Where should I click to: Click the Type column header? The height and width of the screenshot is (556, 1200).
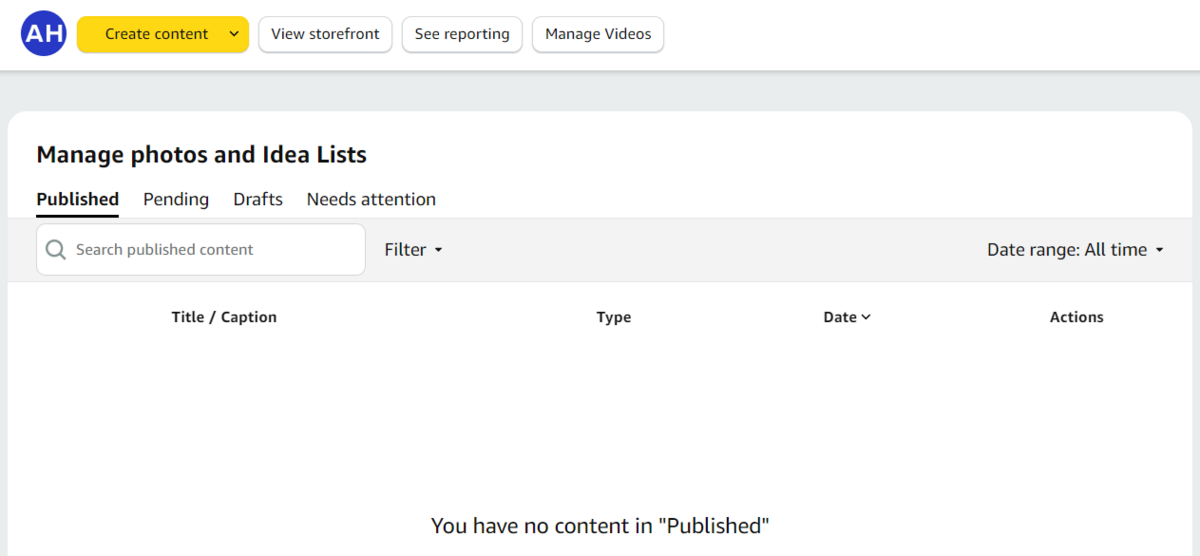tap(614, 317)
